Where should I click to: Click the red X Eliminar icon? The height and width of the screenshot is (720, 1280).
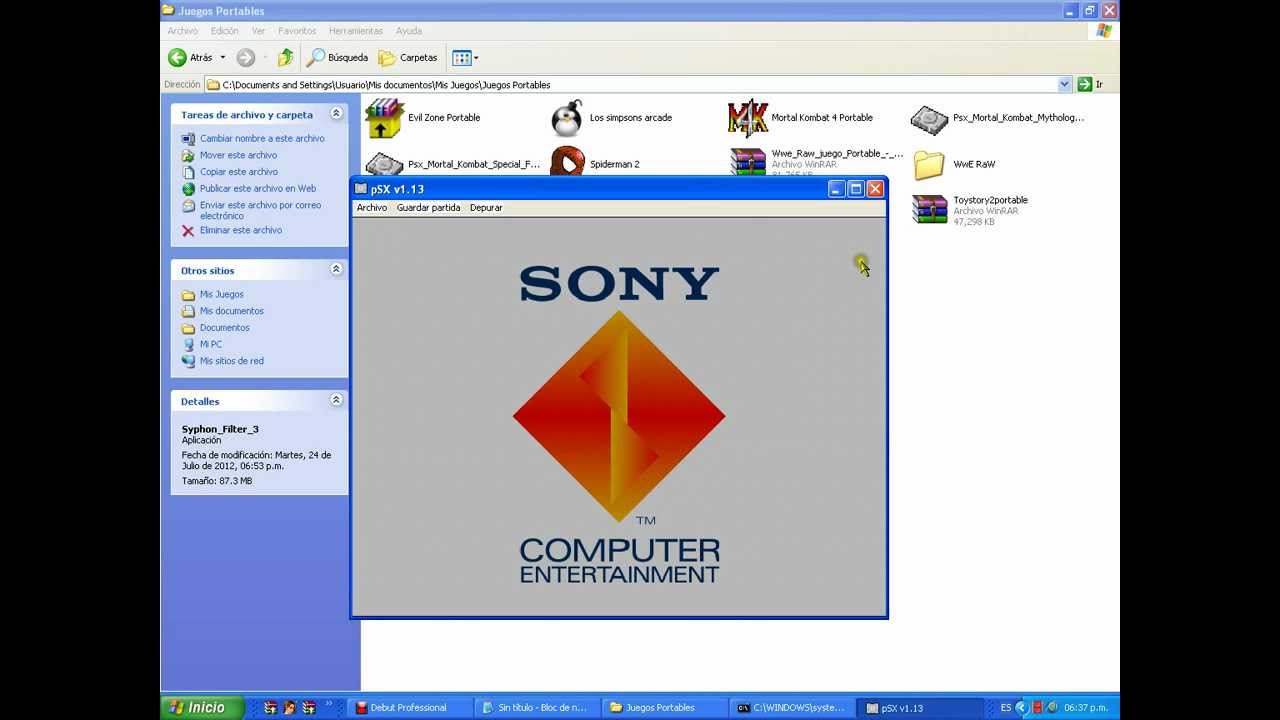pyautogui.click(x=188, y=230)
